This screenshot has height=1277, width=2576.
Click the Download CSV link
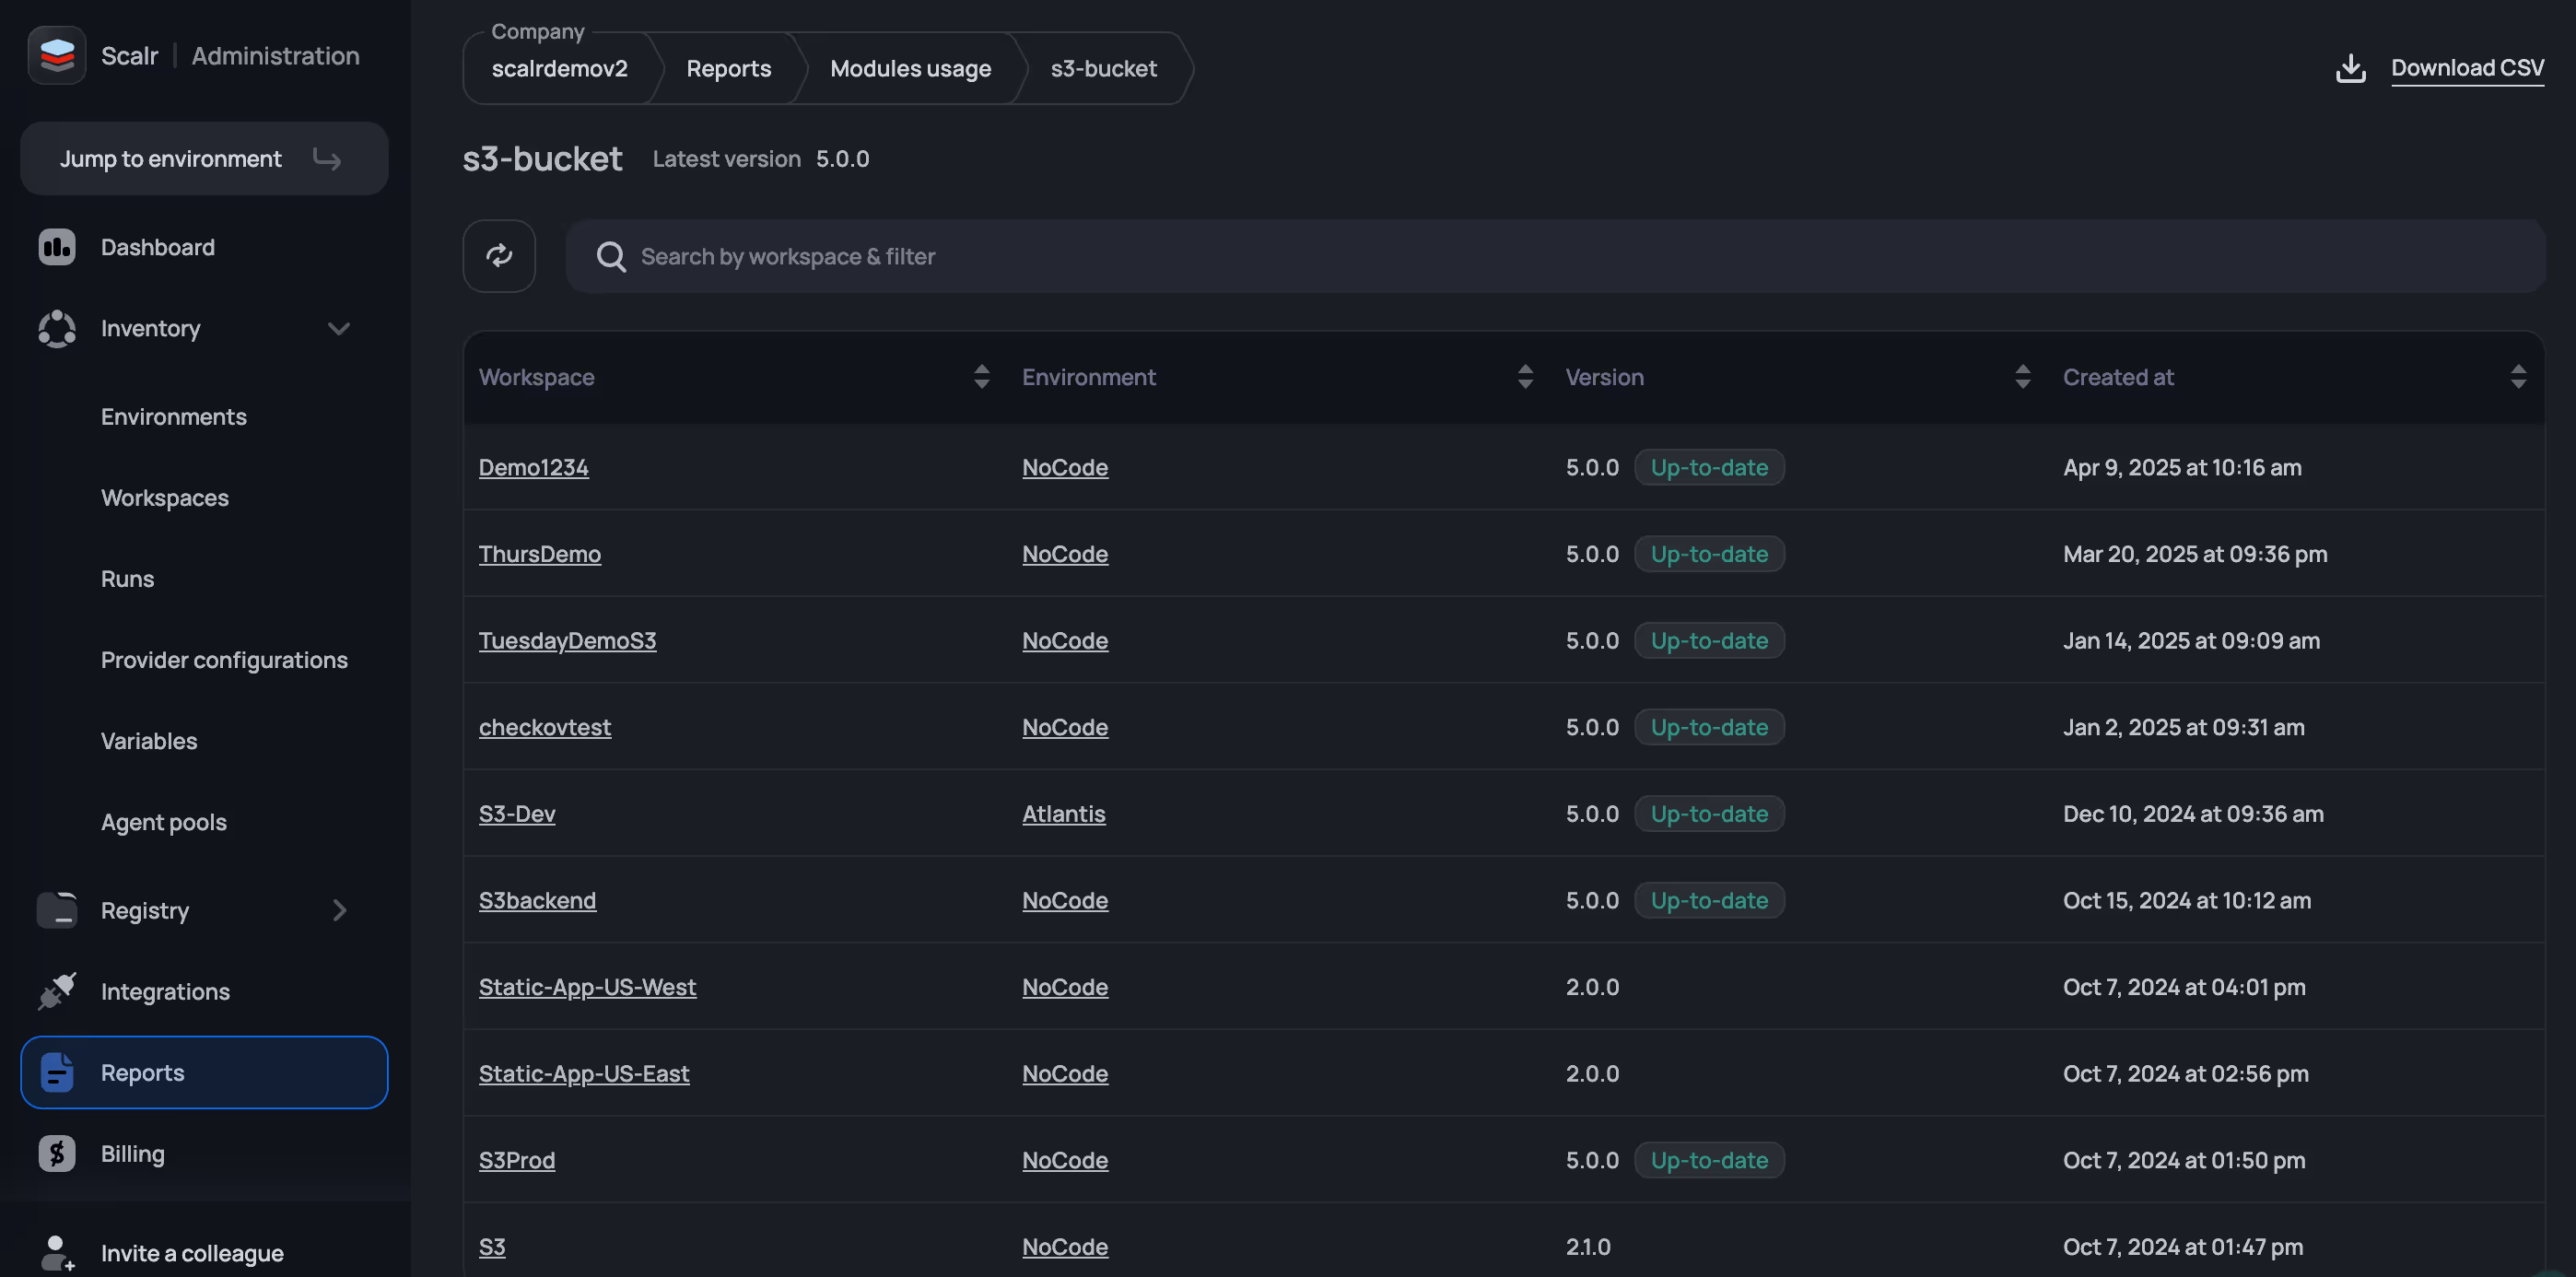click(x=2467, y=68)
